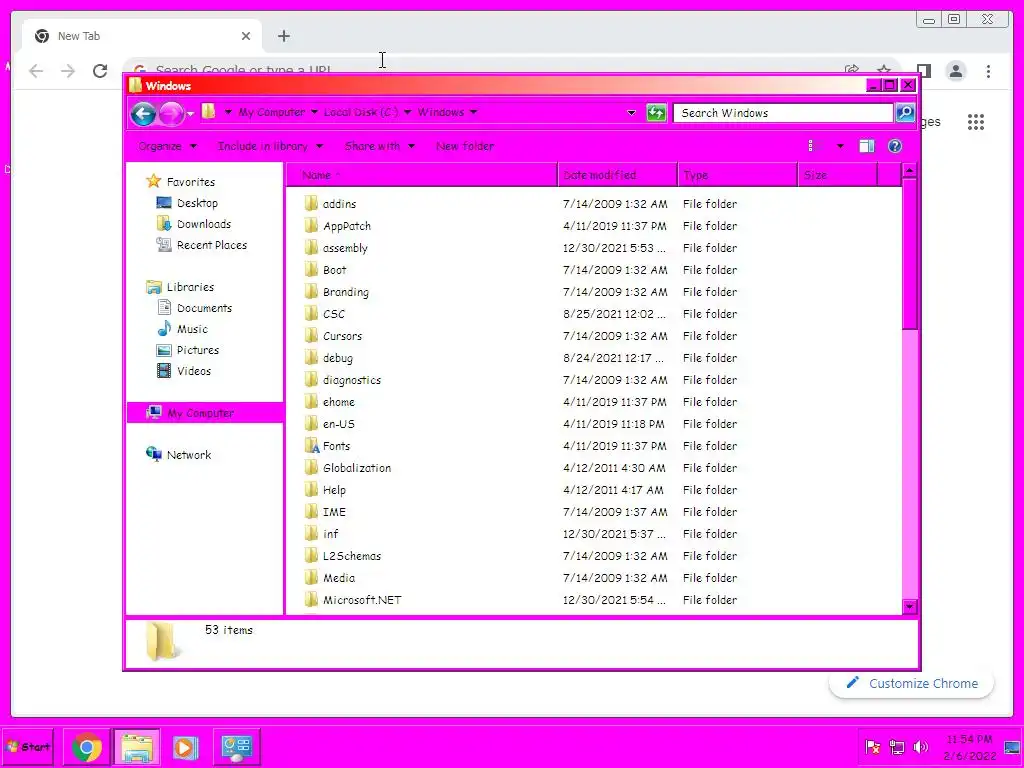Image resolution: width=1024 pixels, height=768 pixels.
Task: Sort by Name column header
Action: [421, 175]
